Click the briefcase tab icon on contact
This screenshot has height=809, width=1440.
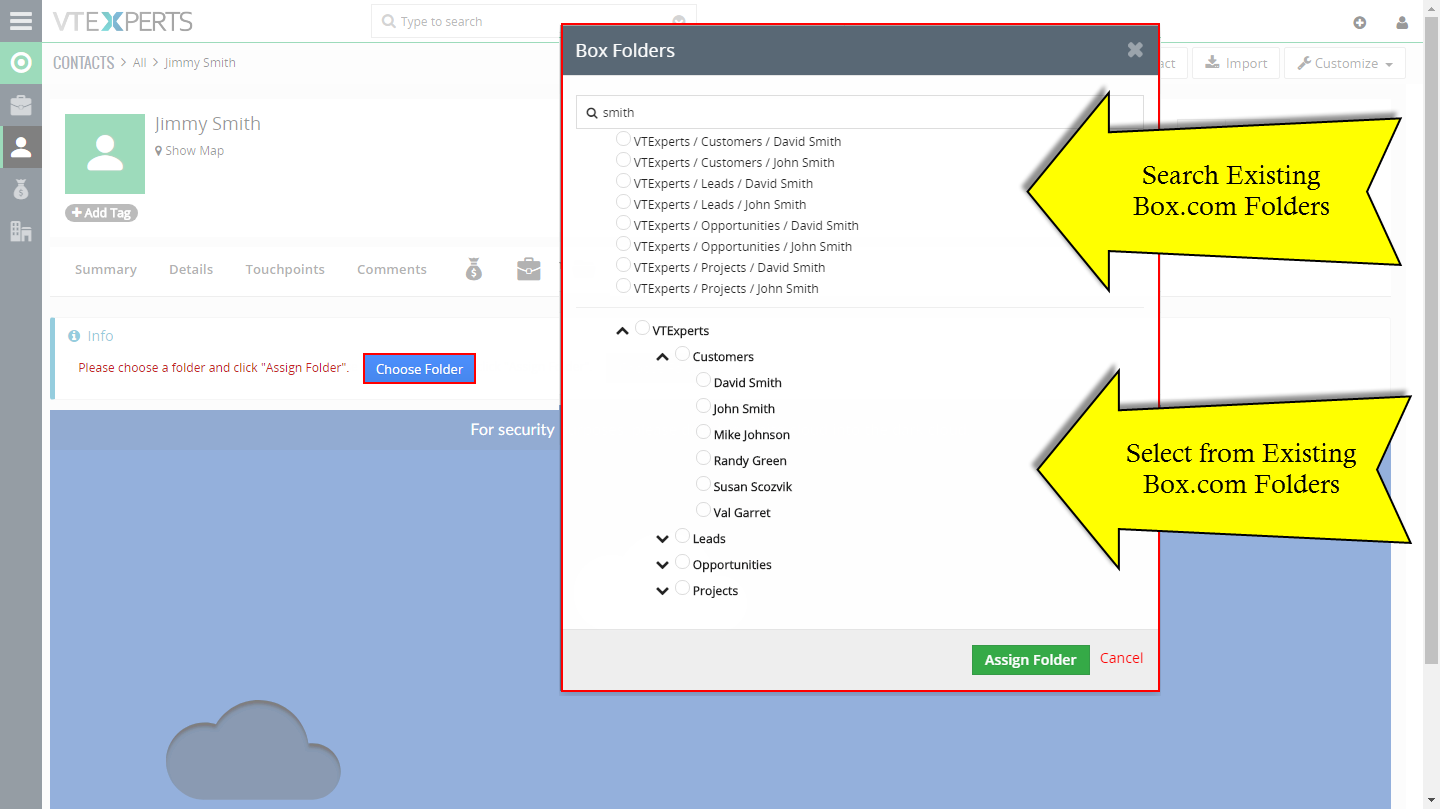(529, 269)
